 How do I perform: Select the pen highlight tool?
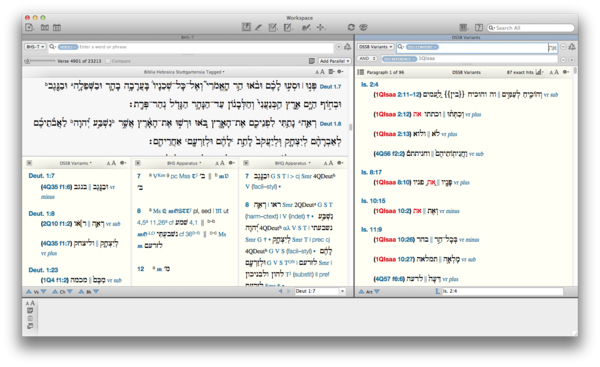tap(259, 27)
